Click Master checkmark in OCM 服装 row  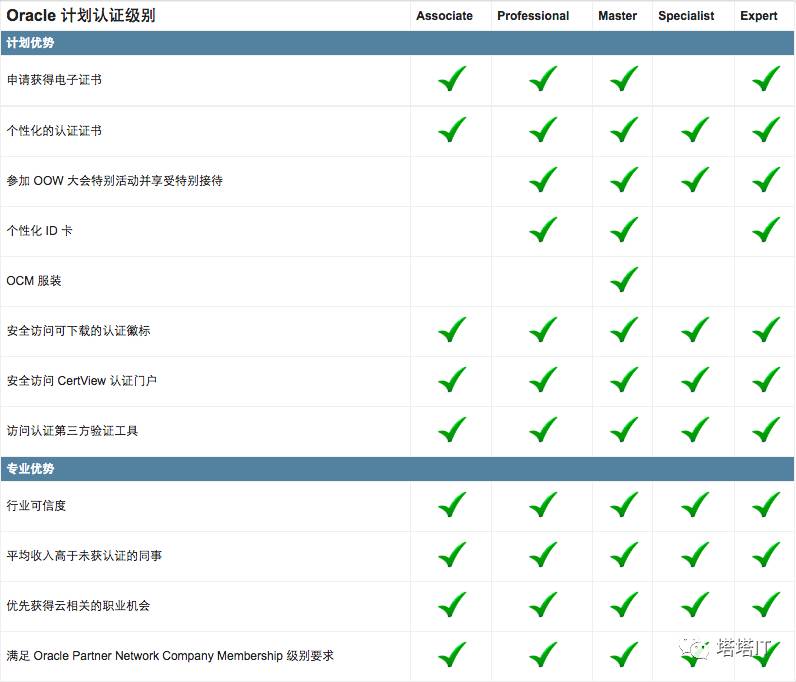(x=624, y=280)
